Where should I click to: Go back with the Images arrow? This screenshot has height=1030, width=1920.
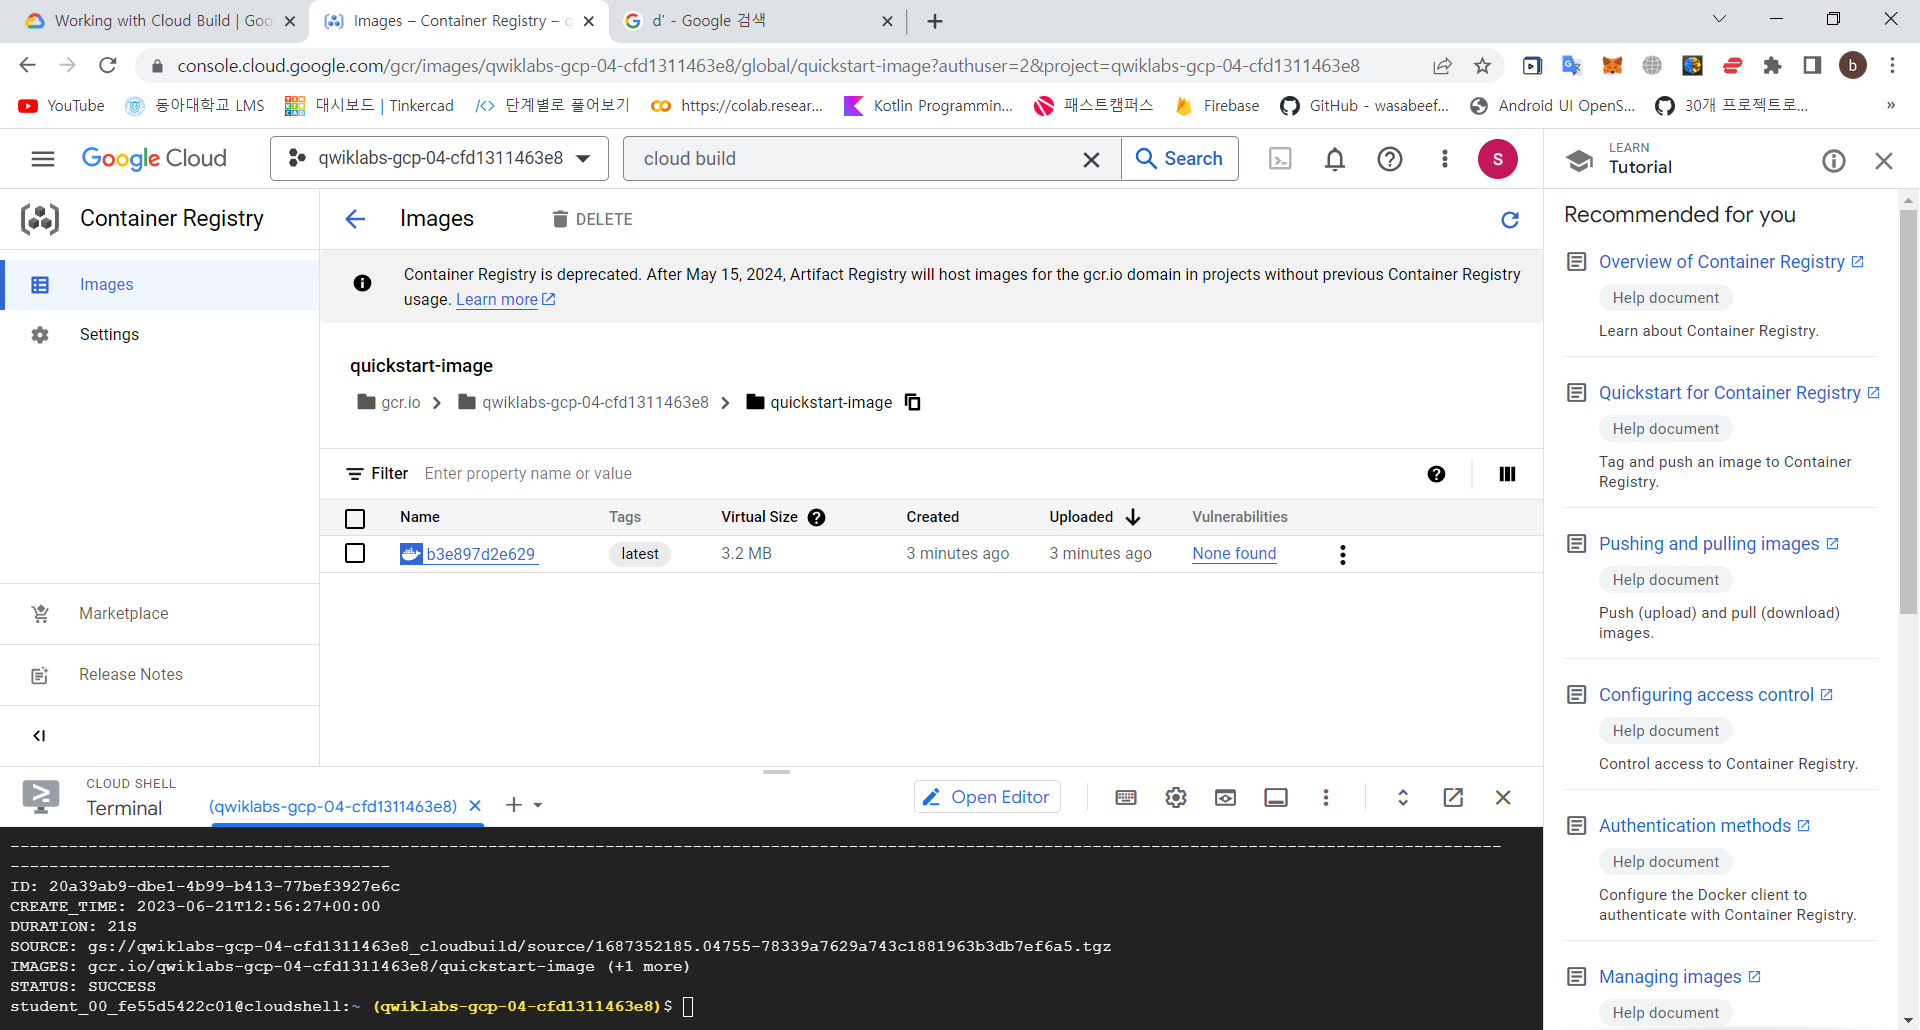pyautogui.click(x=355, y=219)
